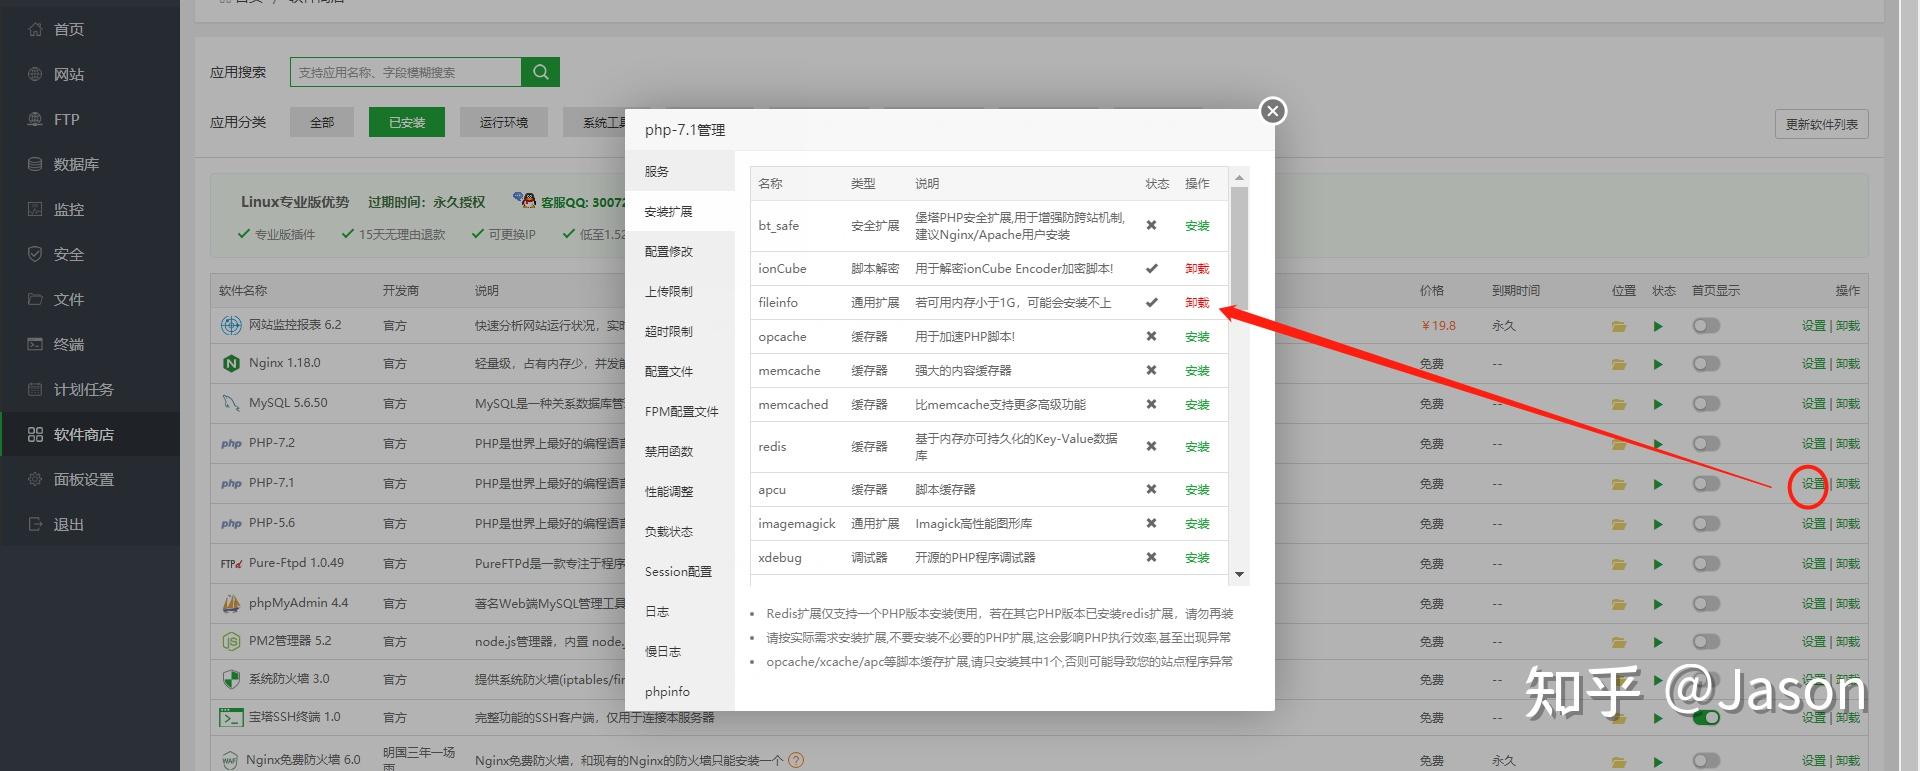This screenshot has width=1920, height=771.
Task: Open the Session配置 tab
Action: [680, 571]
